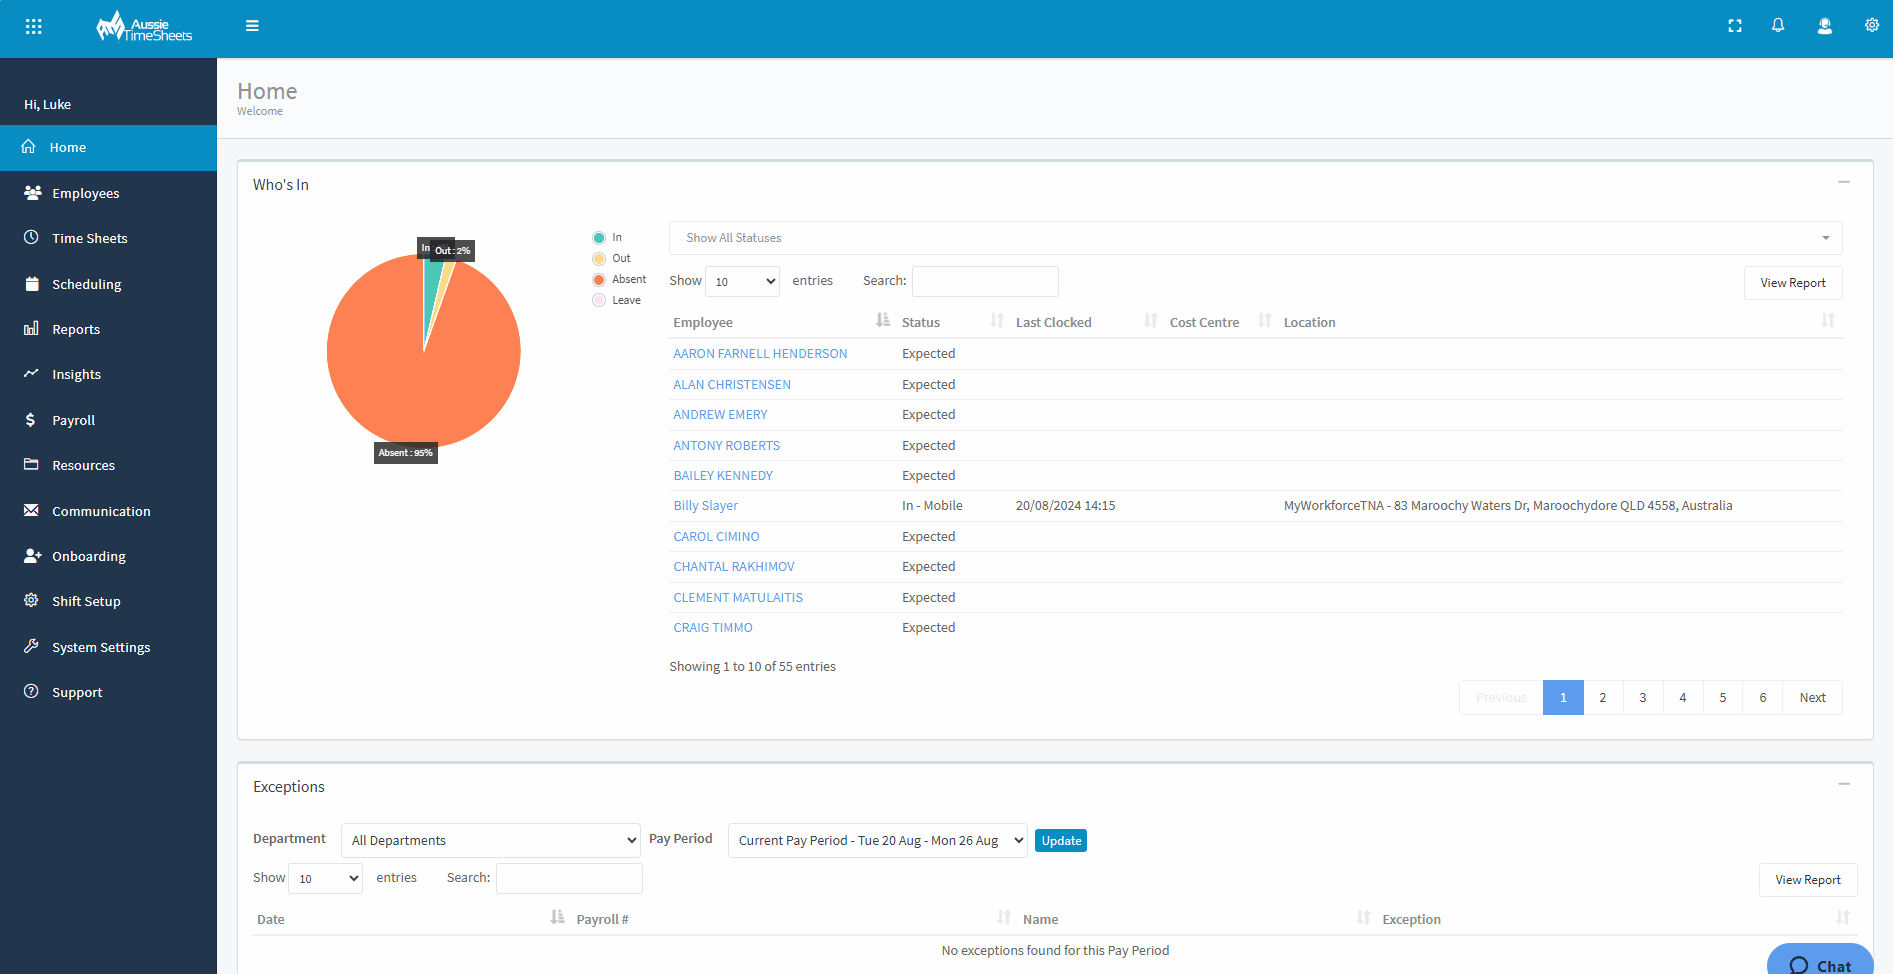Go to the Home section
The width and height of the screenshot is (1893, 974).
67,147
